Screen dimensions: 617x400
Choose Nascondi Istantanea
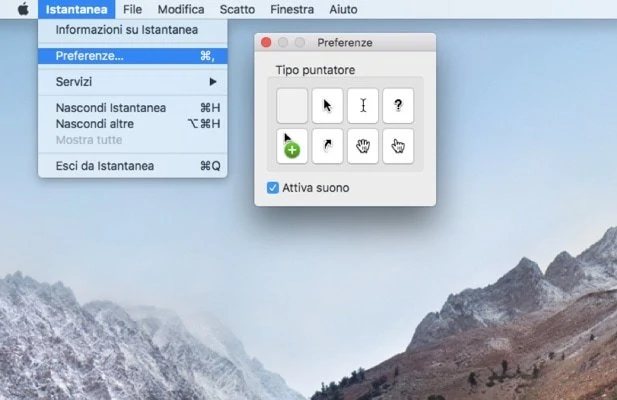[133, 108]
